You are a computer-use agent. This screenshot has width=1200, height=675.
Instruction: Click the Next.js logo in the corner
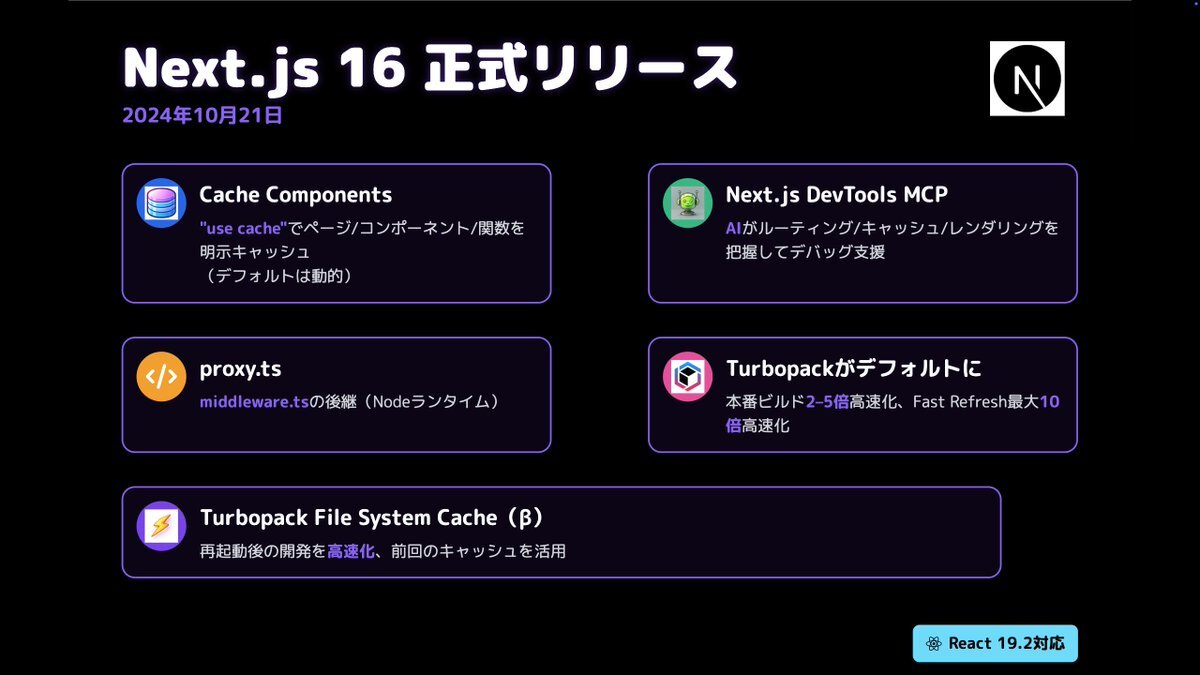tap(1027, 78)
